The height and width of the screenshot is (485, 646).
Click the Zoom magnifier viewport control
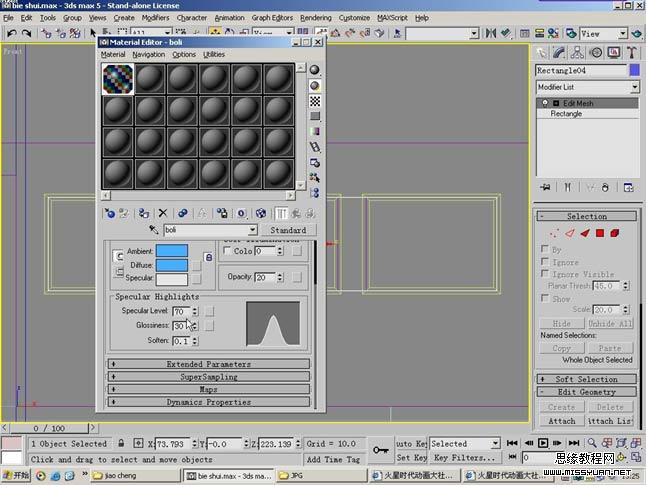tap(592, 443)
